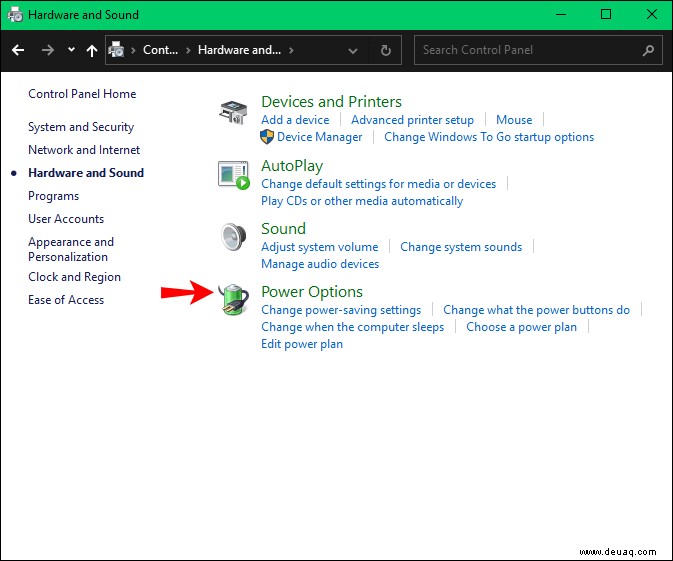Click the Sound speaker icon
The image size is (673, 561).
pyautogui.click(x=233, y=237)
